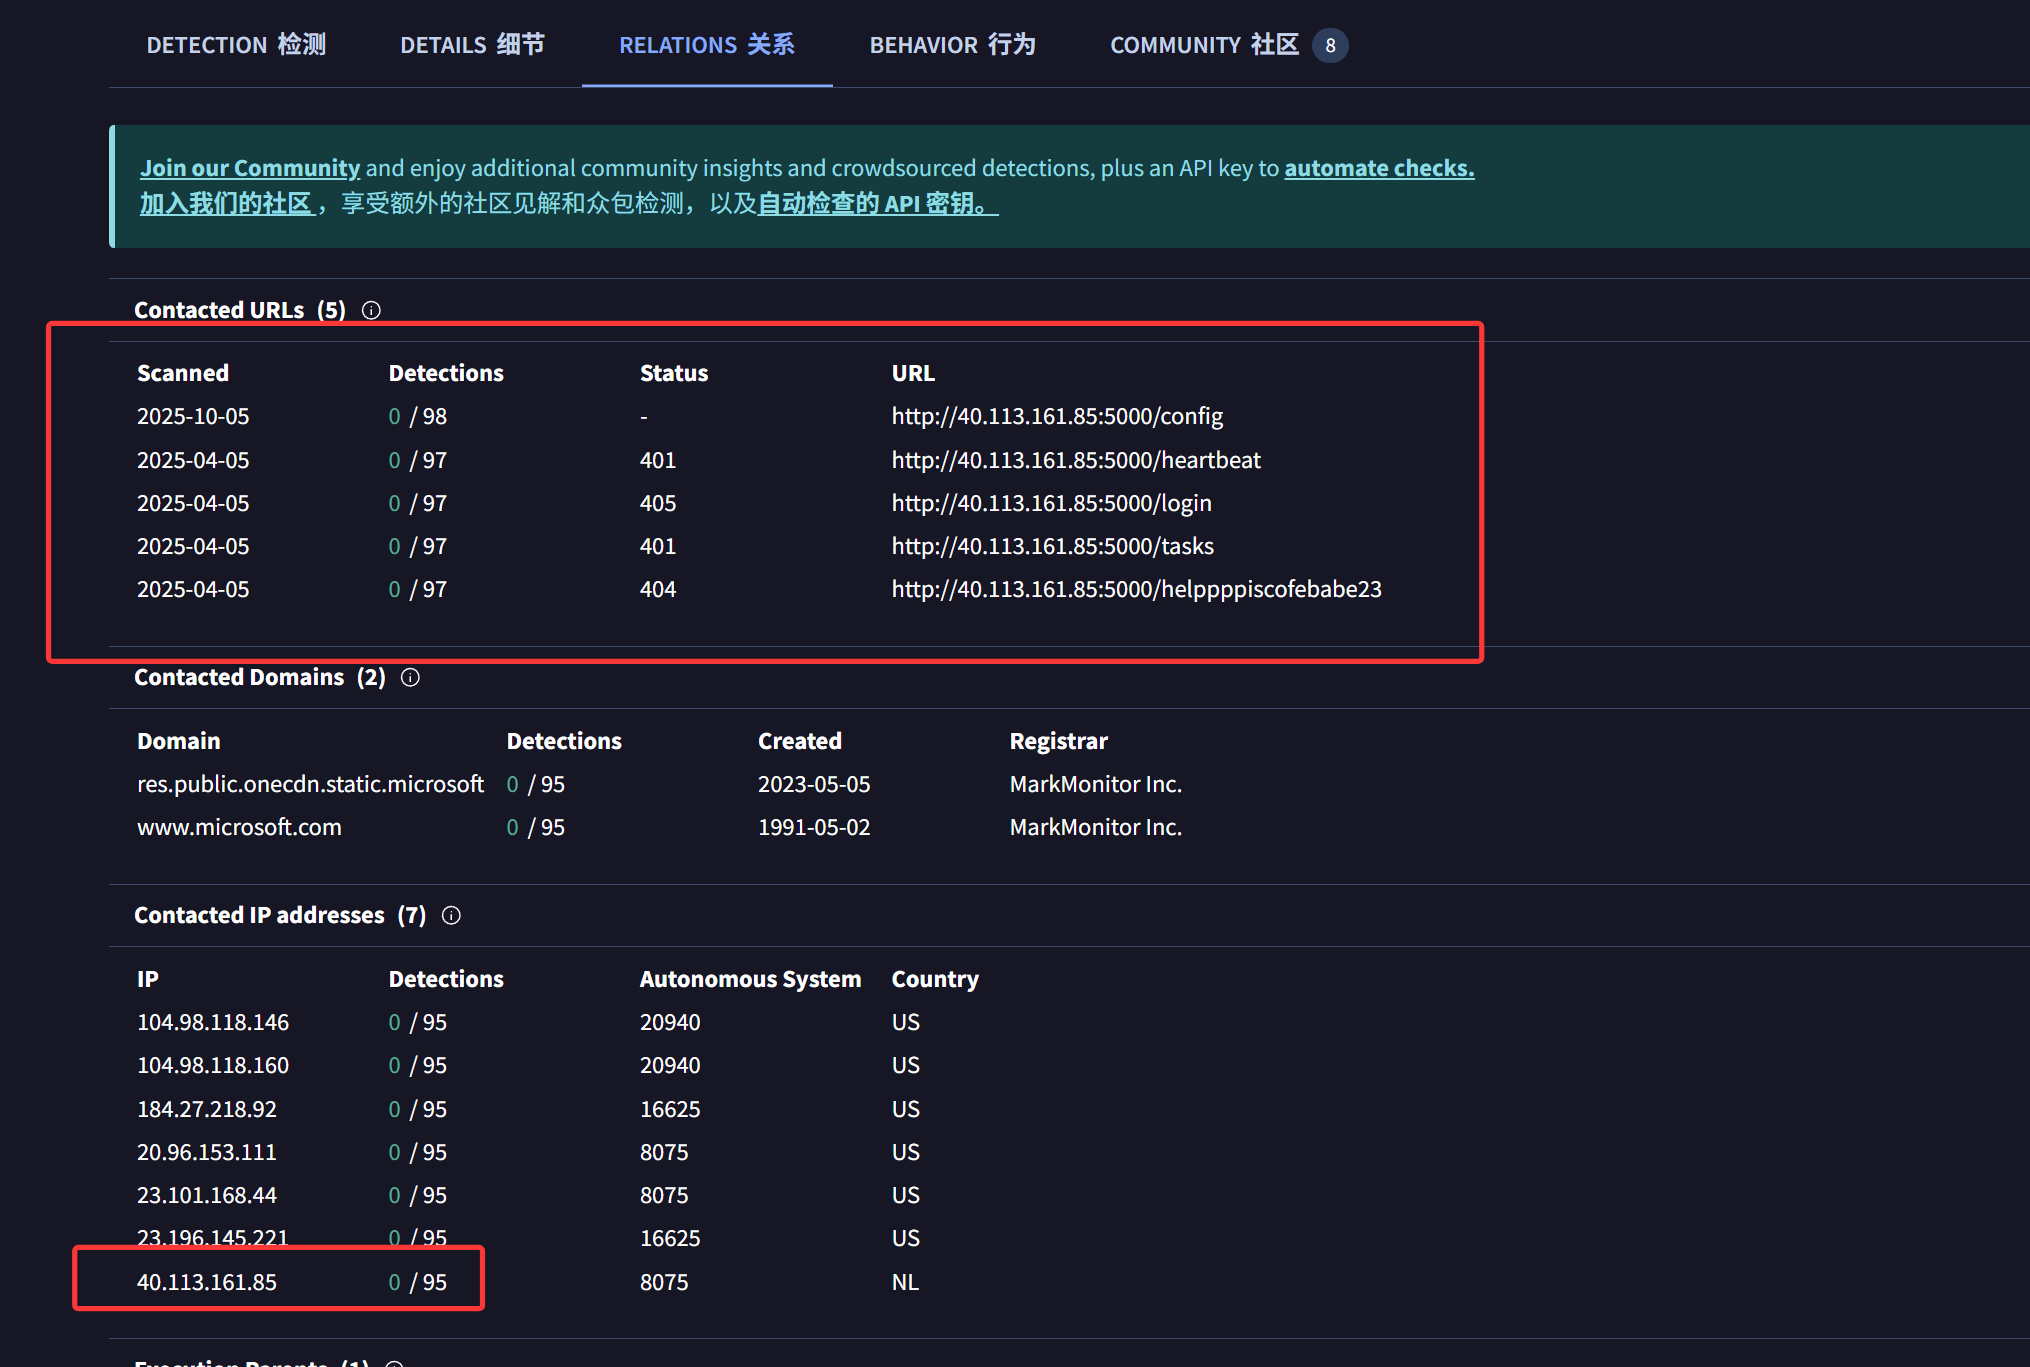Click the automate checks link
Viewport: 2030px width, 1367px height.
coord(1378,168)
